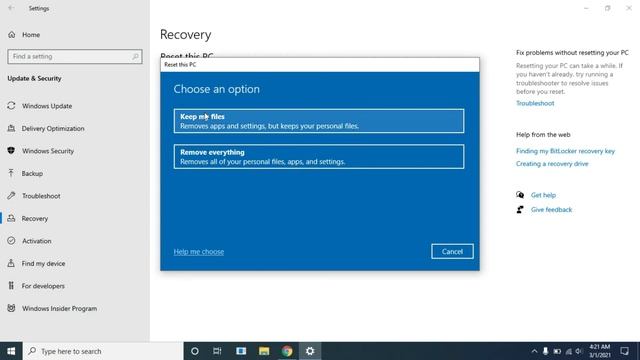This screenshot has height=360, width=640.
Task: Click the Home icon in Settings sidebar
Action: pyautogui.click(x=11, y=35)
